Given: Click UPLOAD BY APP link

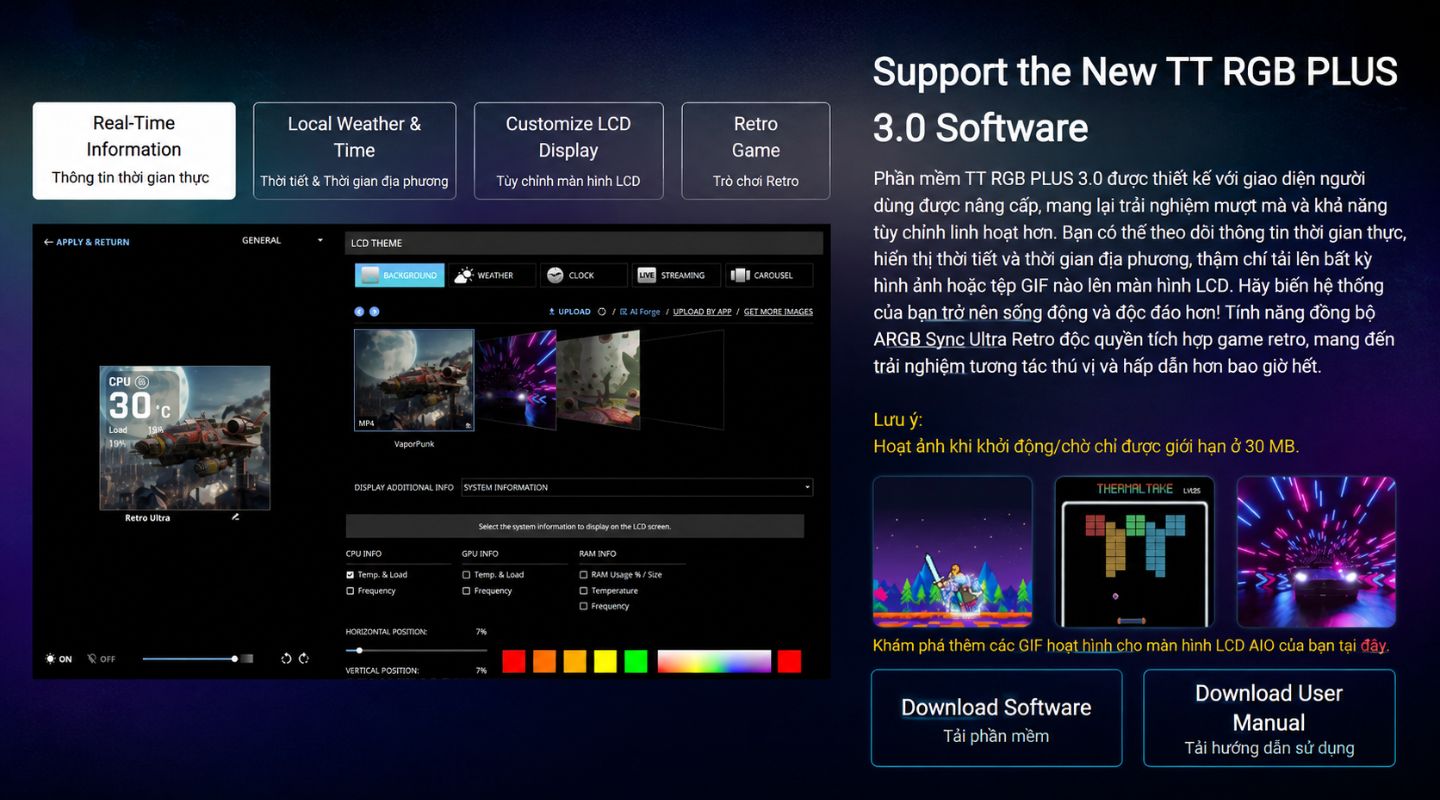Looking at the screenshot, I should pos(702,312).
